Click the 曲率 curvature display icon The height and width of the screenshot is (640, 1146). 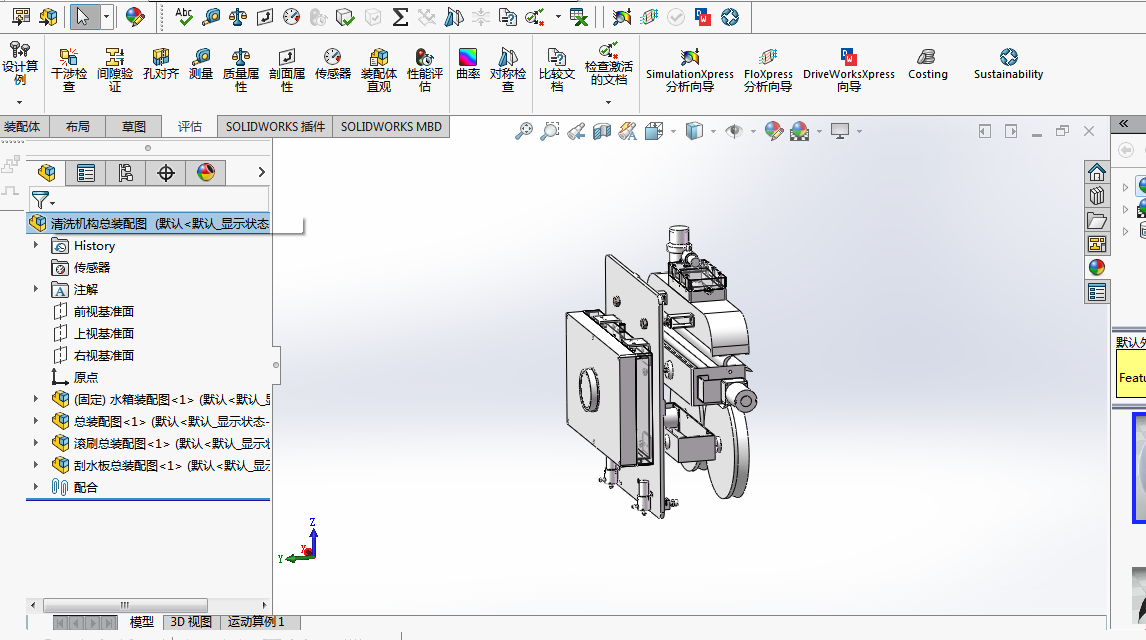468,64
